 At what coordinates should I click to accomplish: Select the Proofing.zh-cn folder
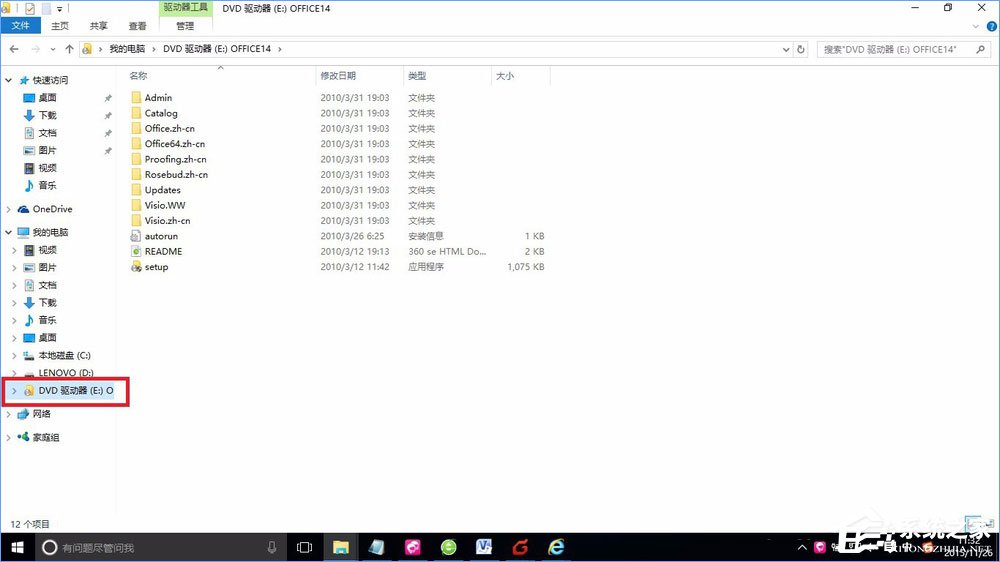tap(175, 159)
